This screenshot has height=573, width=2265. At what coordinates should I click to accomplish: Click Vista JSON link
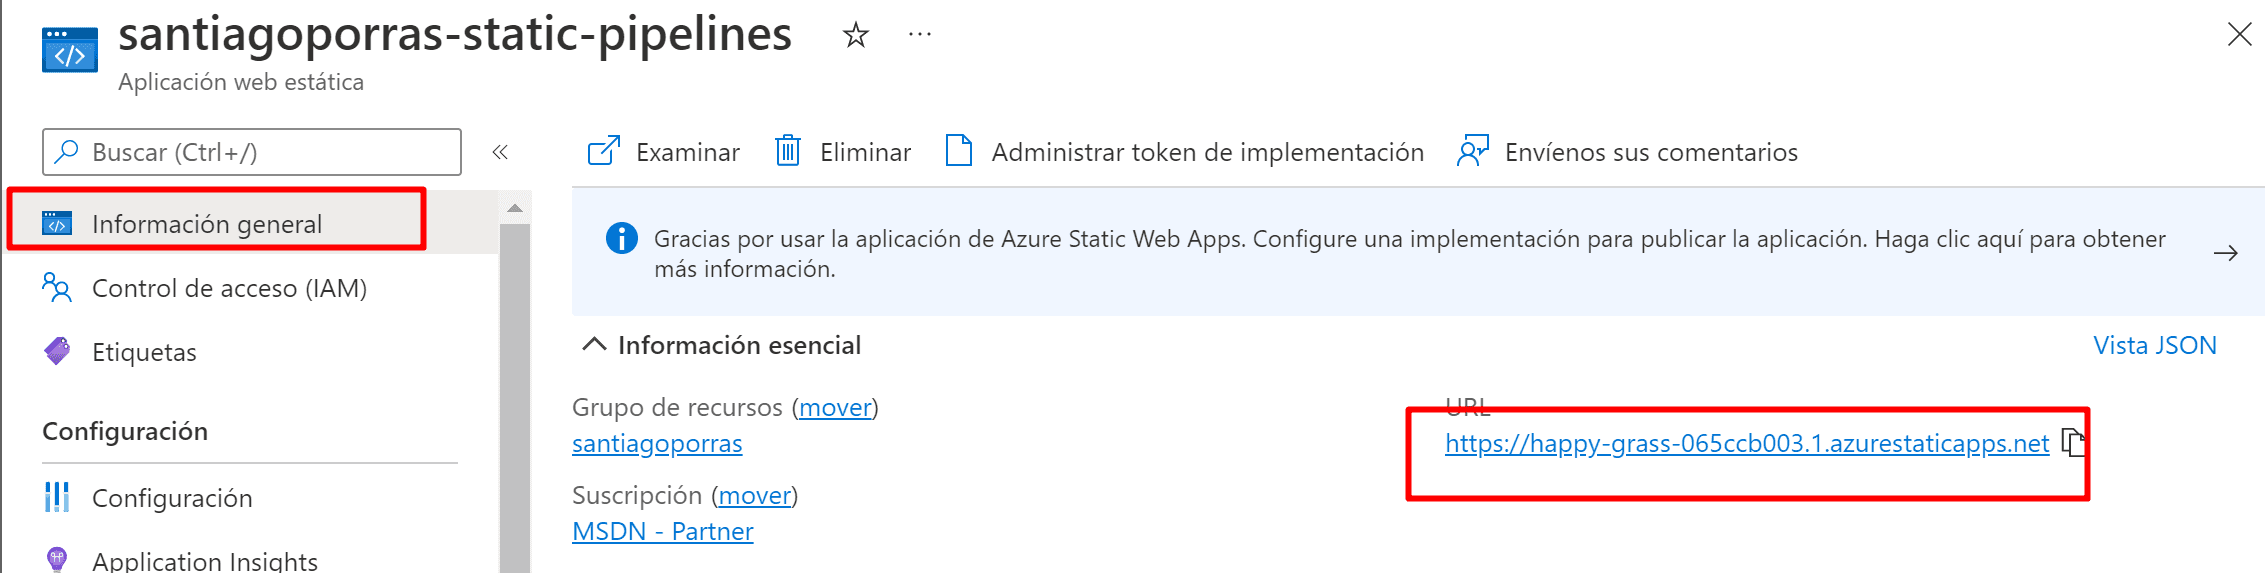point(2155,345)
